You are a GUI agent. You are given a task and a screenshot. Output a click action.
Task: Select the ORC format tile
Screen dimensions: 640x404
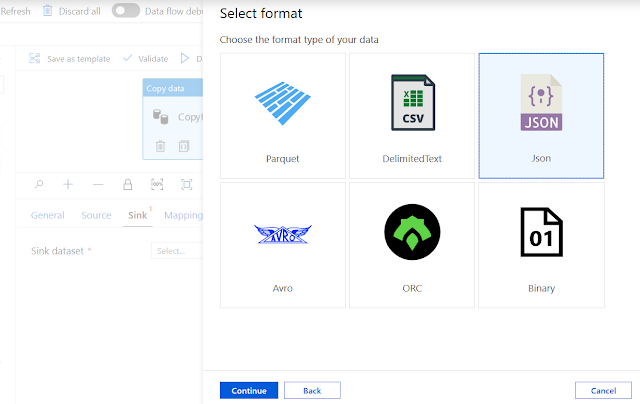coord(412,245)
